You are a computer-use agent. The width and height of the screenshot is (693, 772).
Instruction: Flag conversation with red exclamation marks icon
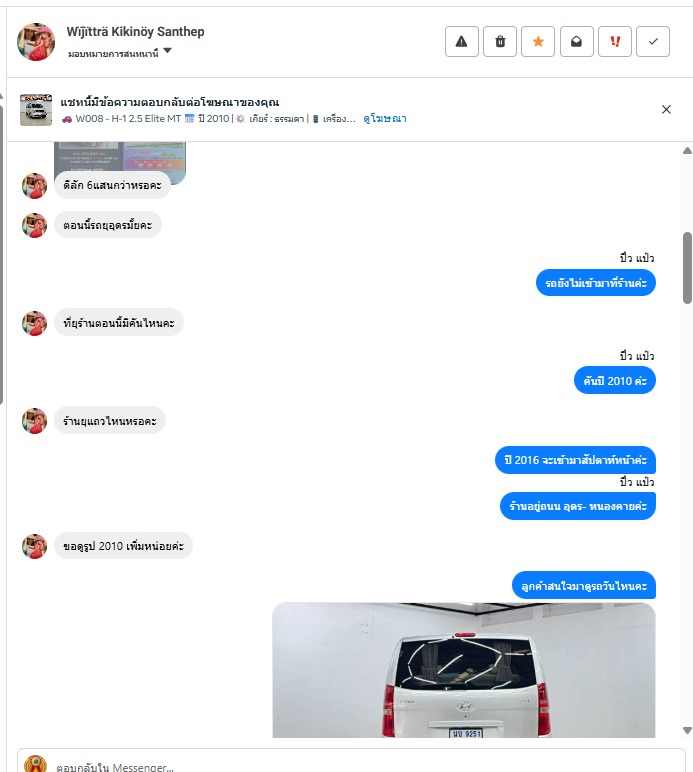(615, 41)
